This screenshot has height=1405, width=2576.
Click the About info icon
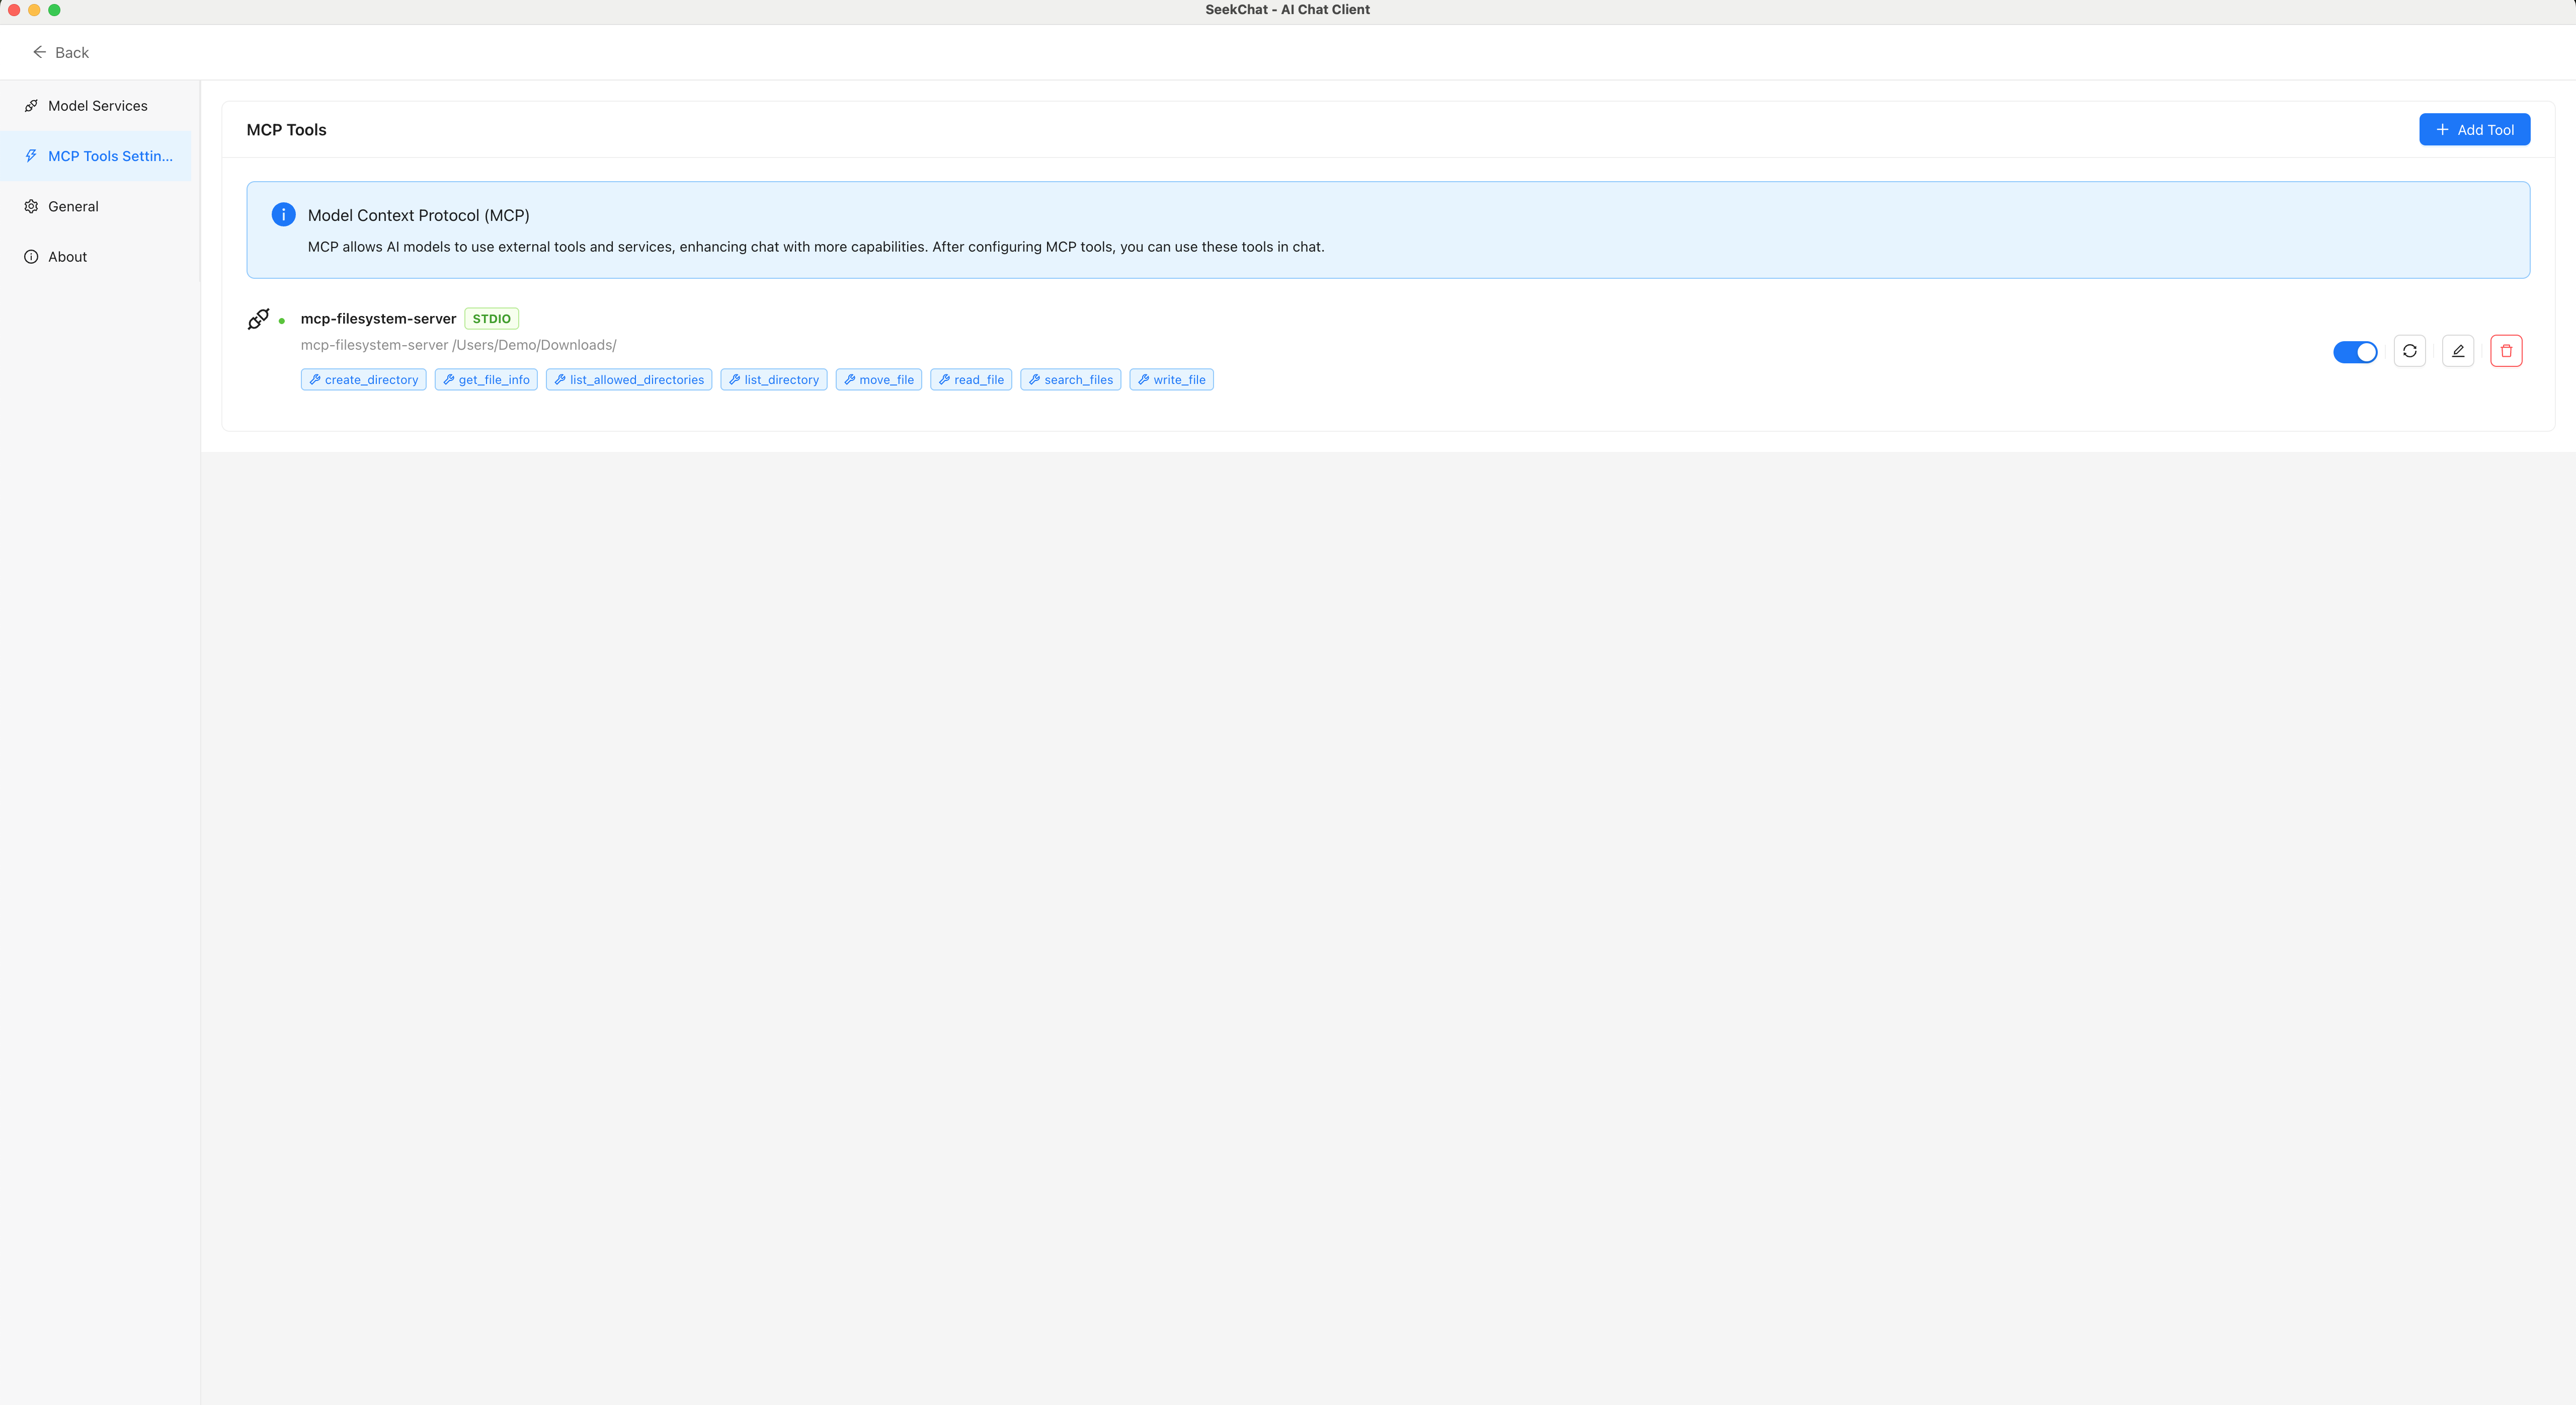click(31, 257)
